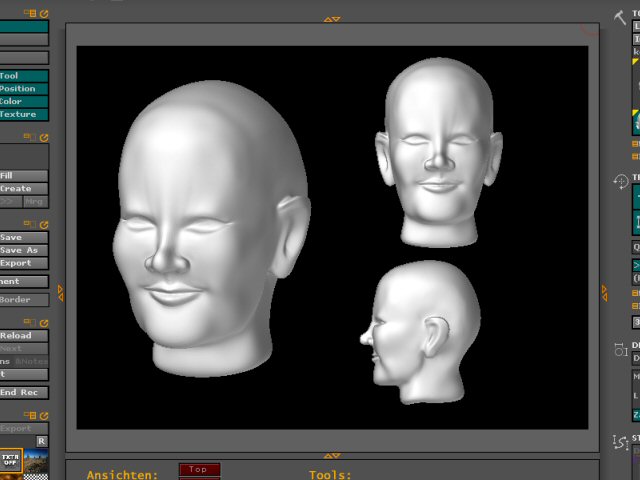Choose Save As in the left panel
This screenshot has height=480, width=640.
[23, 250]
